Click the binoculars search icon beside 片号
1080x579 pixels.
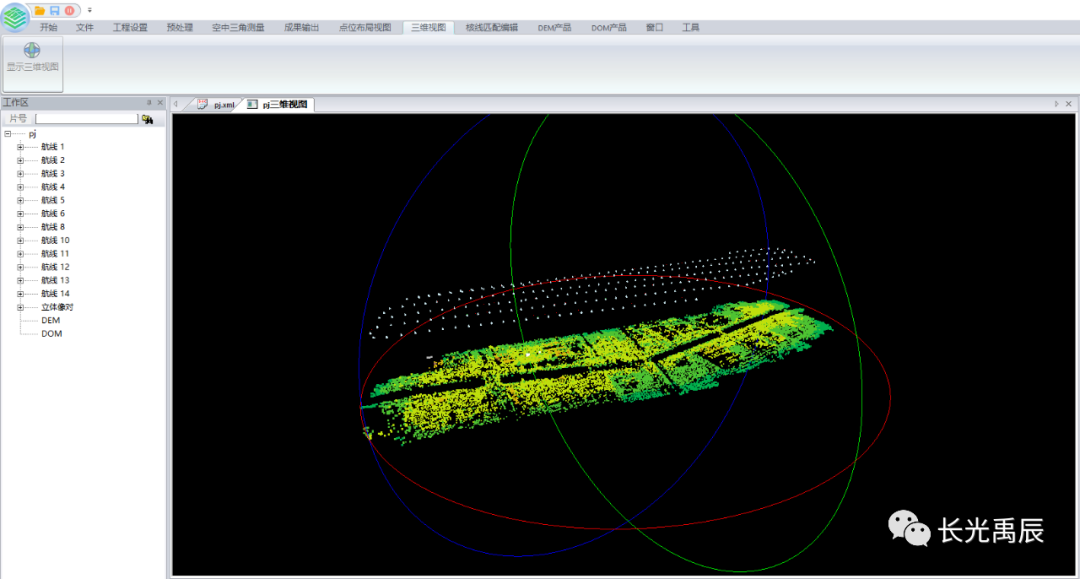[148, 119]
